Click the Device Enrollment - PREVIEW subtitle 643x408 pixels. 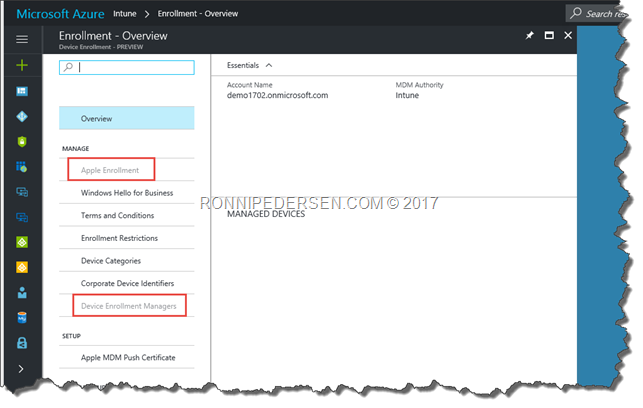[101, 47]
